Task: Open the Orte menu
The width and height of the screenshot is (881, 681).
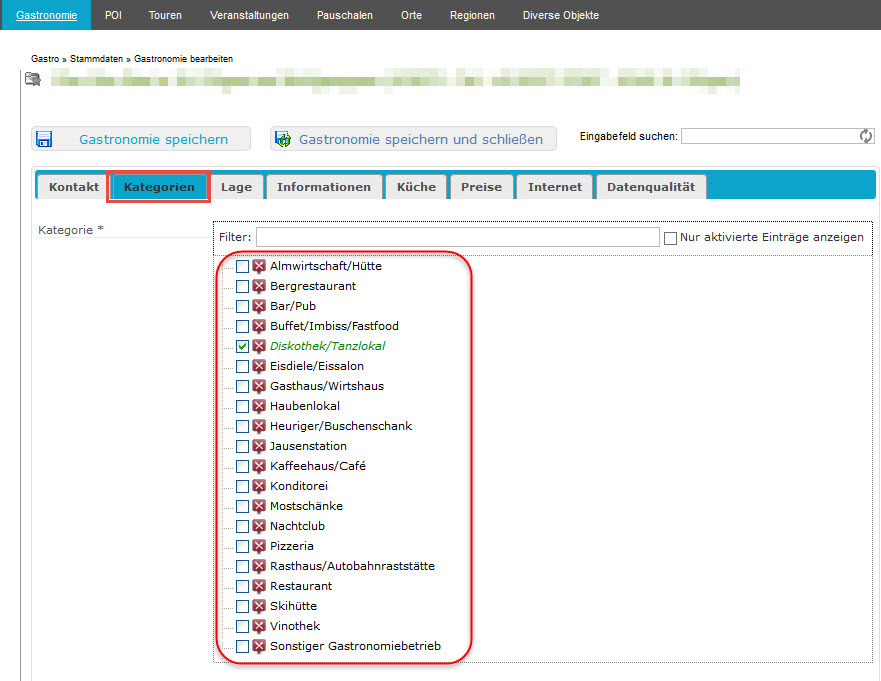Action: (x=411, y=15)
